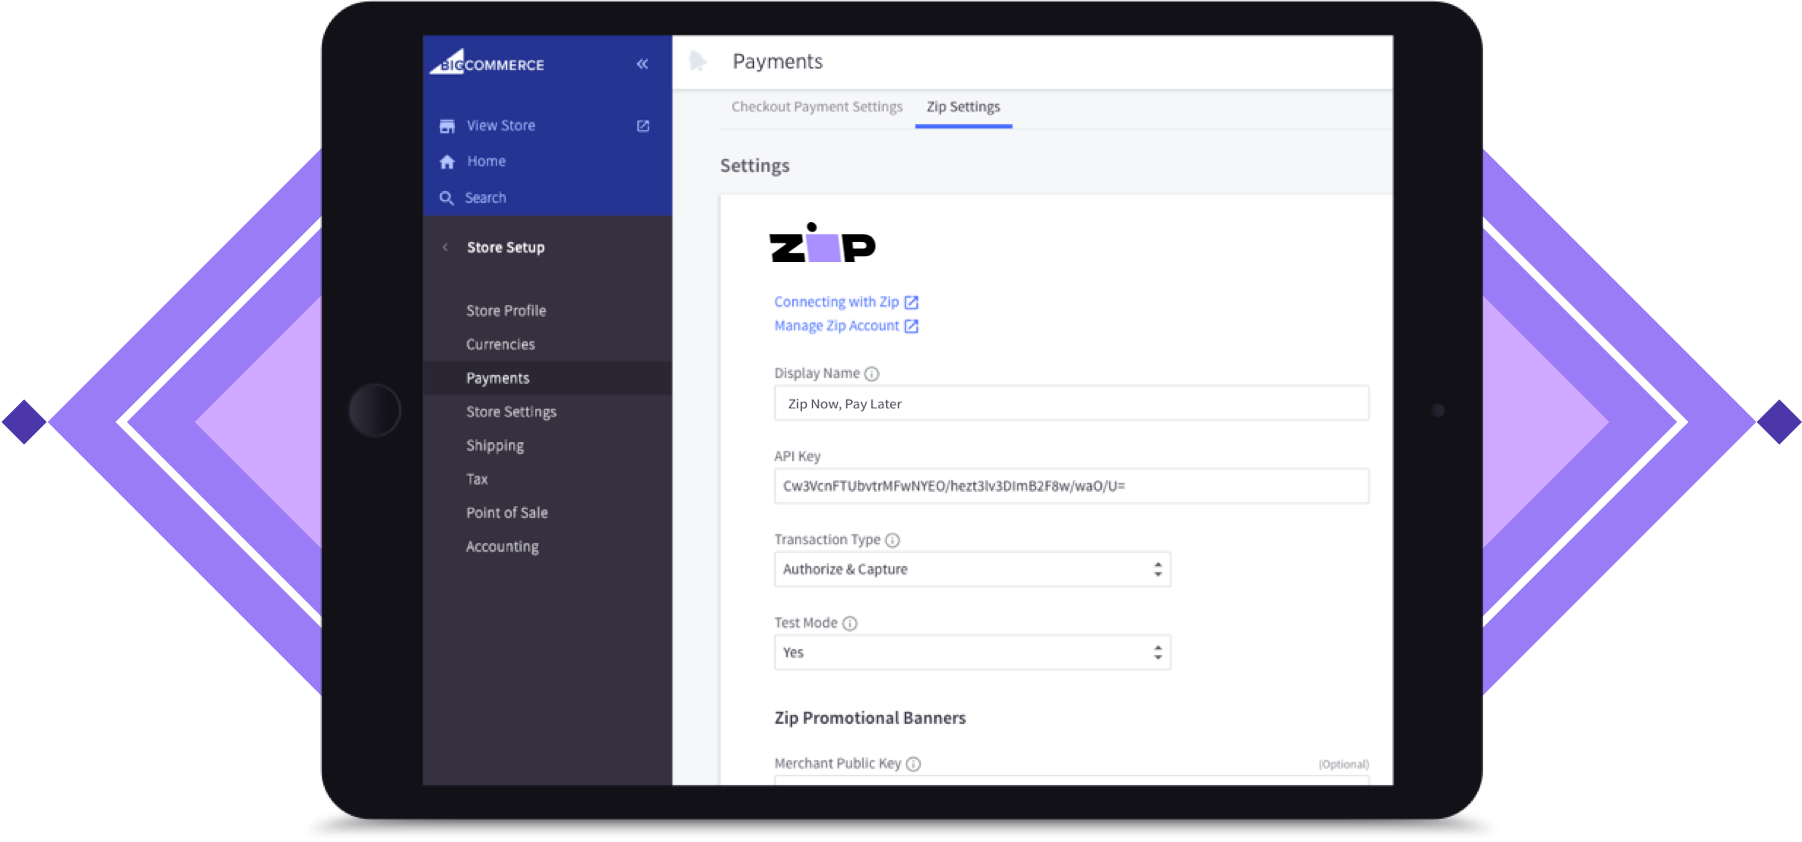Click the Search magnifier icon
This screenshot has height=842, width=1802.
(x=447, y=198)
